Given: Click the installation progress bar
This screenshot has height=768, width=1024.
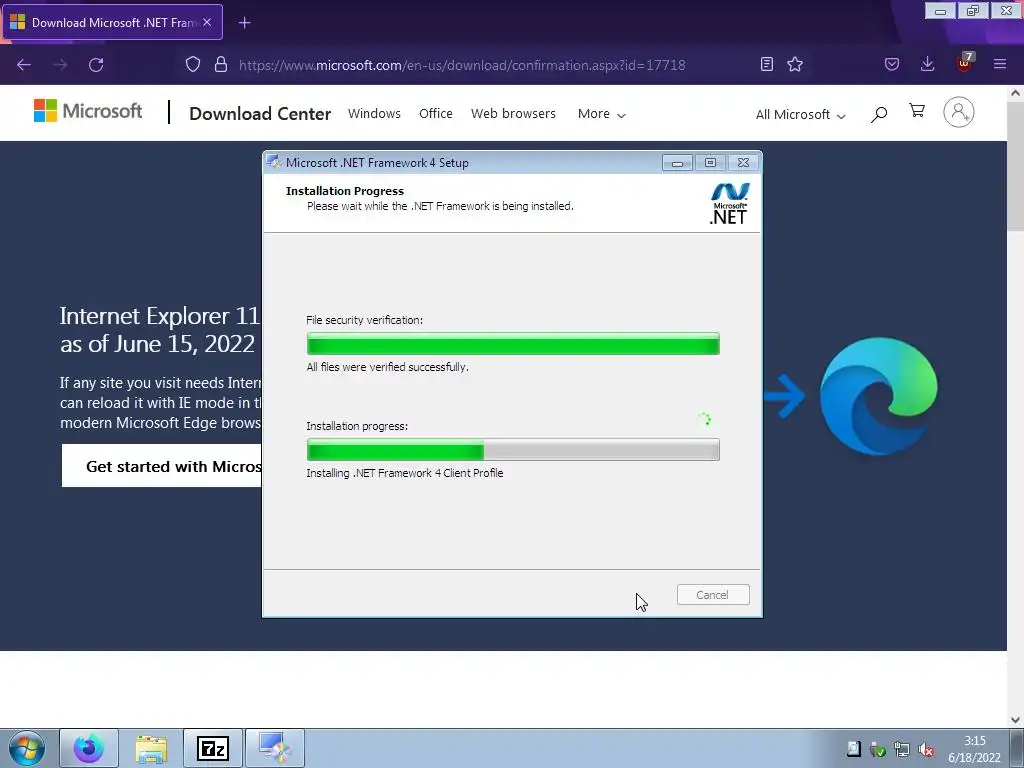Looking at the screenshot, I should (513, 449).
